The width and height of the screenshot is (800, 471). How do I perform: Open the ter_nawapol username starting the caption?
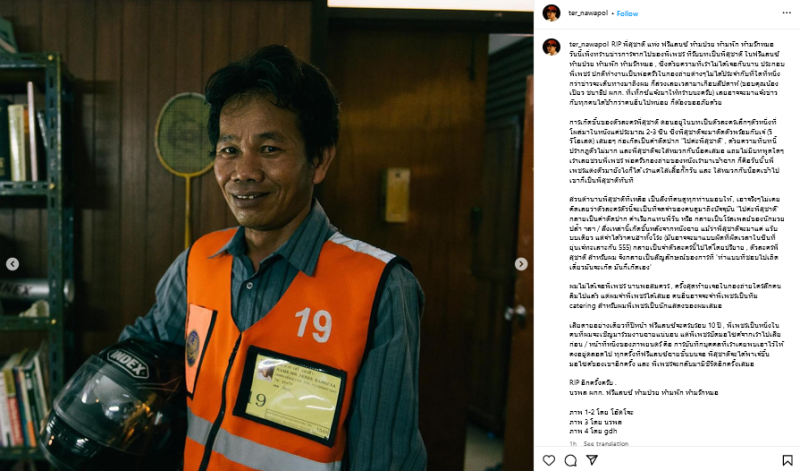pos(589,44)
